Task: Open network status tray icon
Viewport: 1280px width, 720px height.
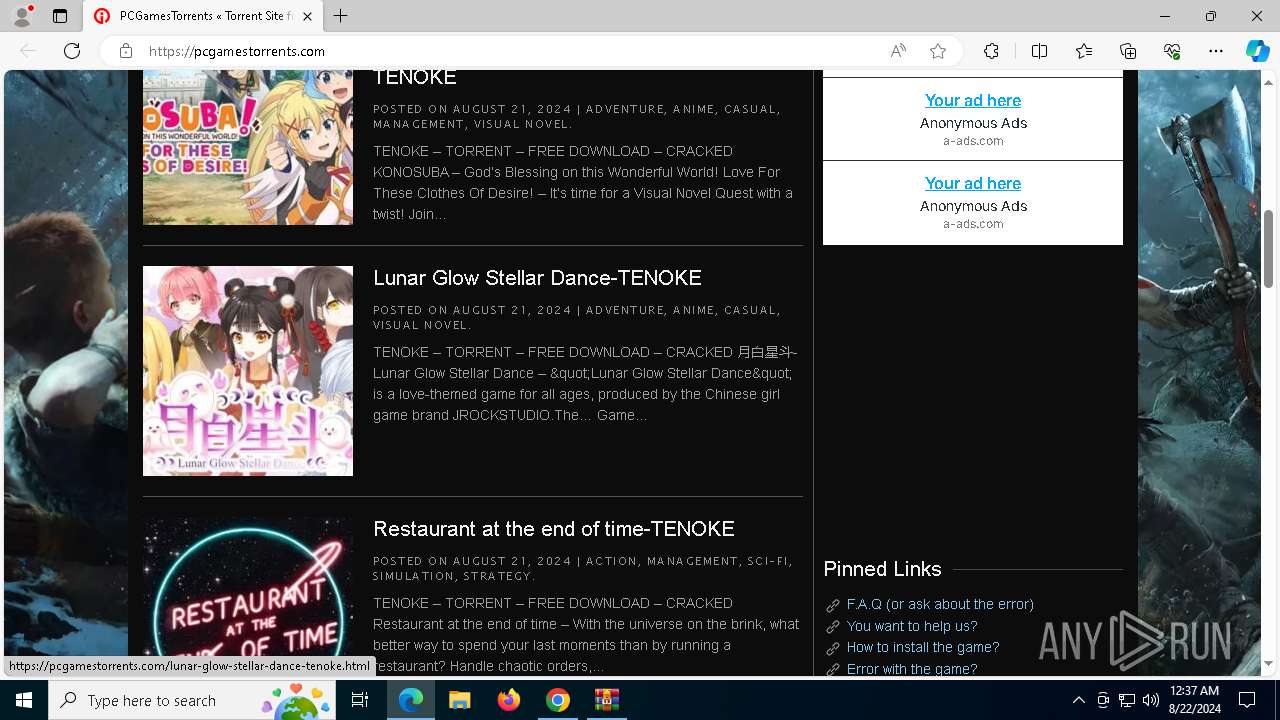Action: pyautogui.click(x=1127, y=700)
